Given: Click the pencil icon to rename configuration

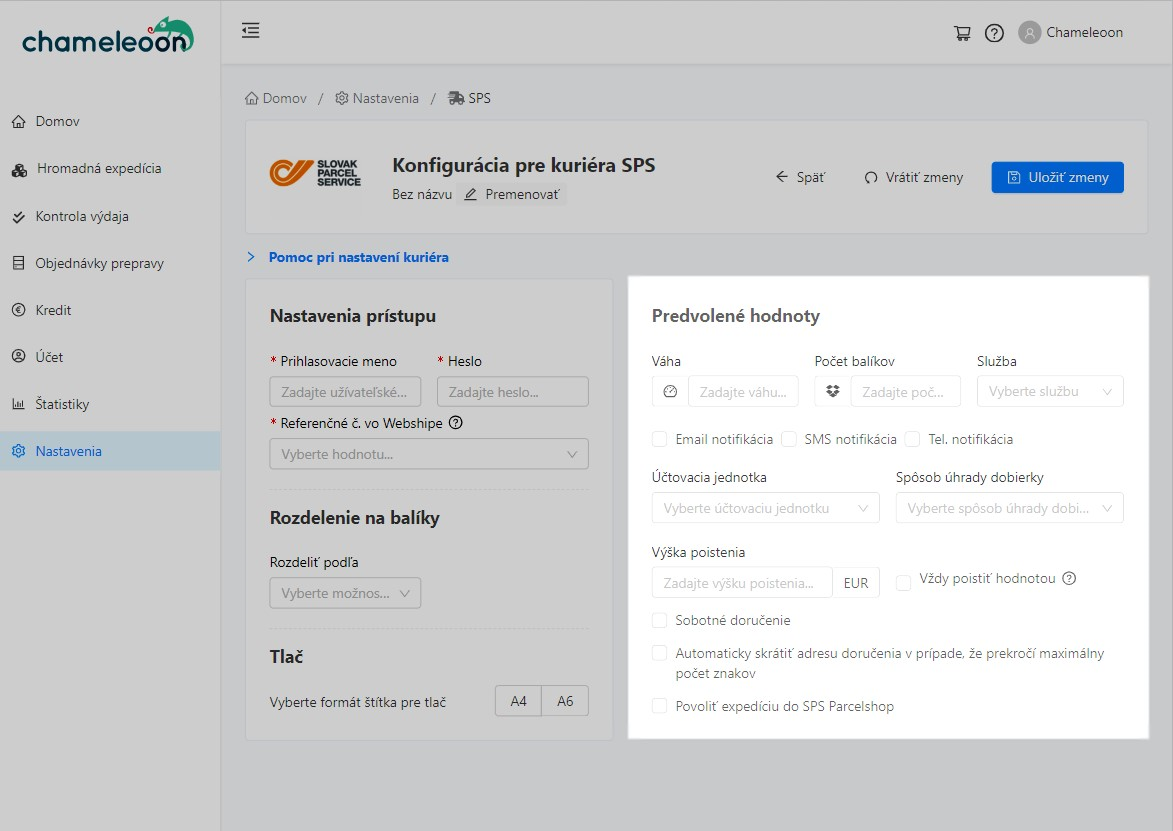Looking at the screenshot, I should coord(471,194).
